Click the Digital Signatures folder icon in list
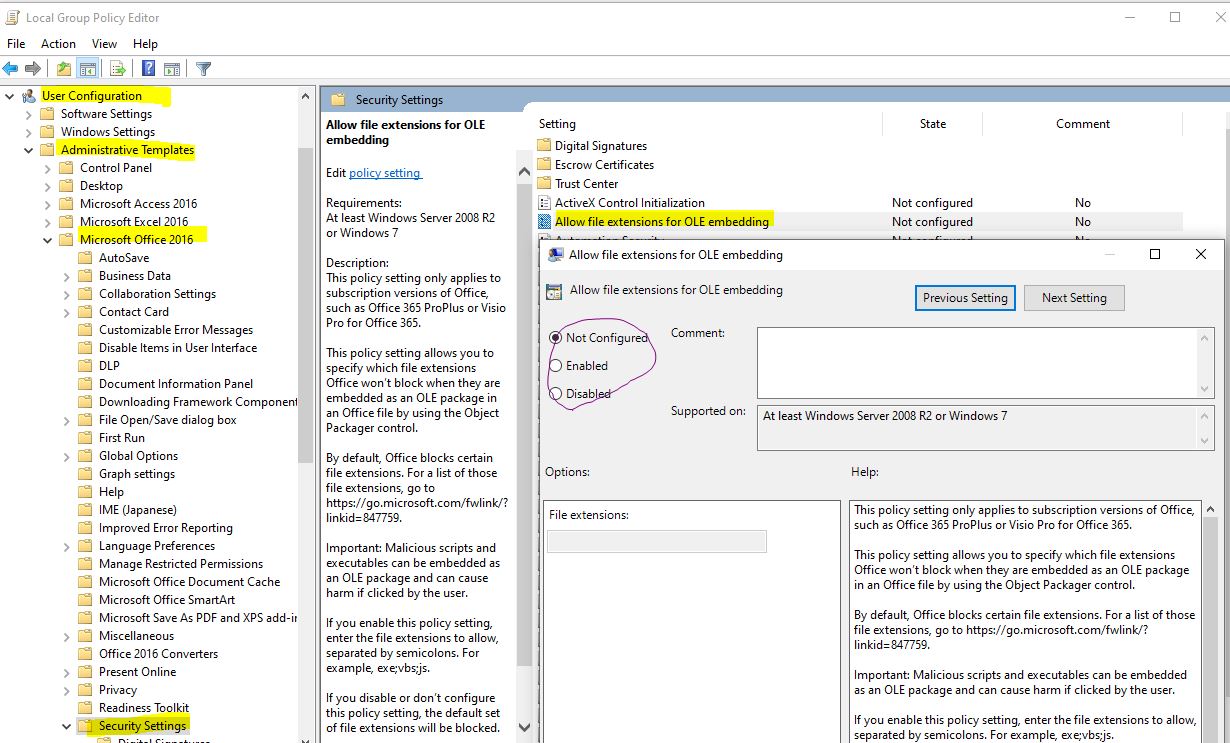 pos(545,146)
